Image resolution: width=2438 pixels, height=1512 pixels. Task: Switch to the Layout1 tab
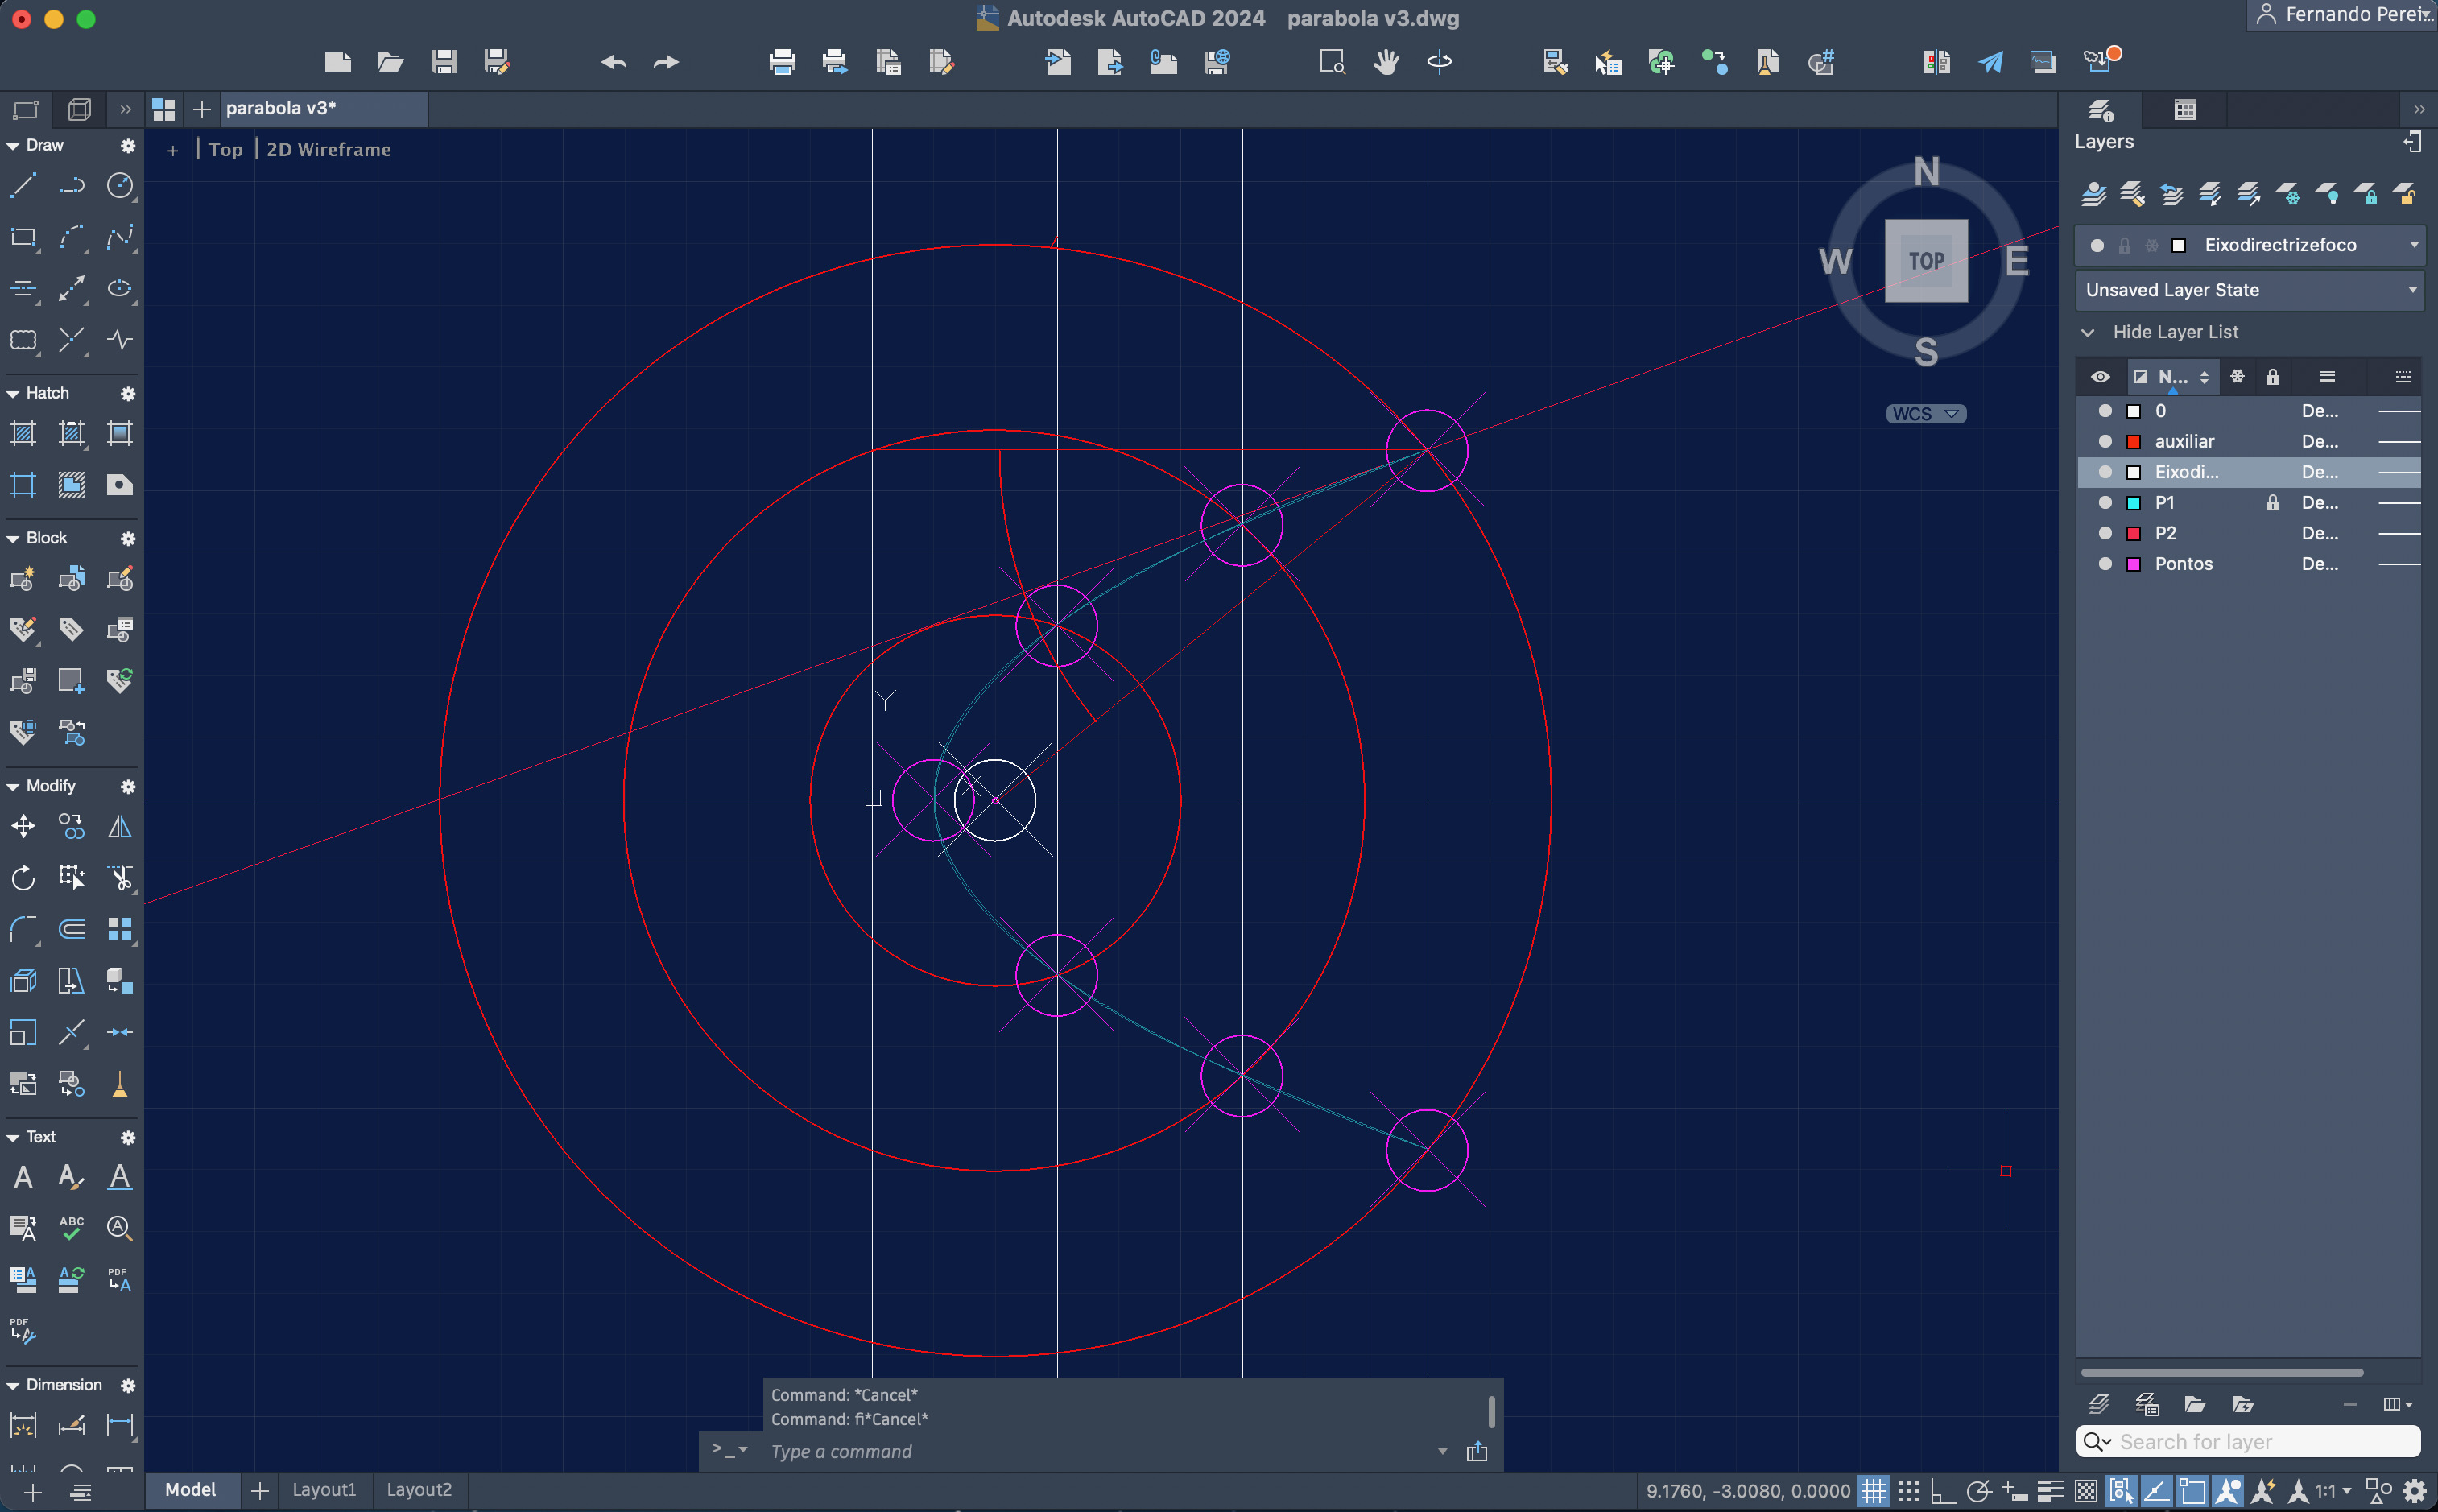(324, 1490)
